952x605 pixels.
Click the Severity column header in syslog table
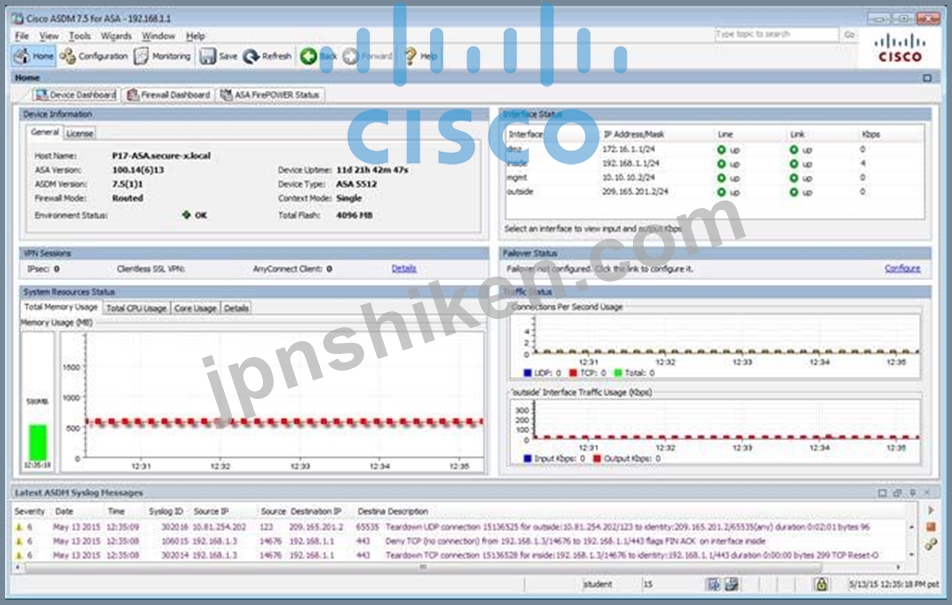coord(29,511)
